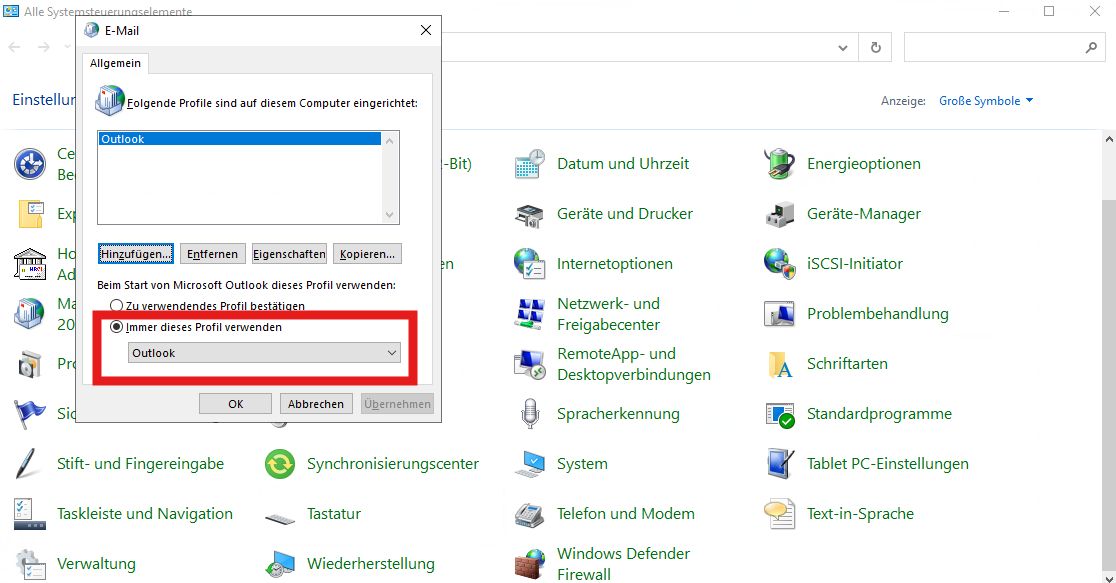
Task: Open the Problembehandlung link
Action: [878, 314]
